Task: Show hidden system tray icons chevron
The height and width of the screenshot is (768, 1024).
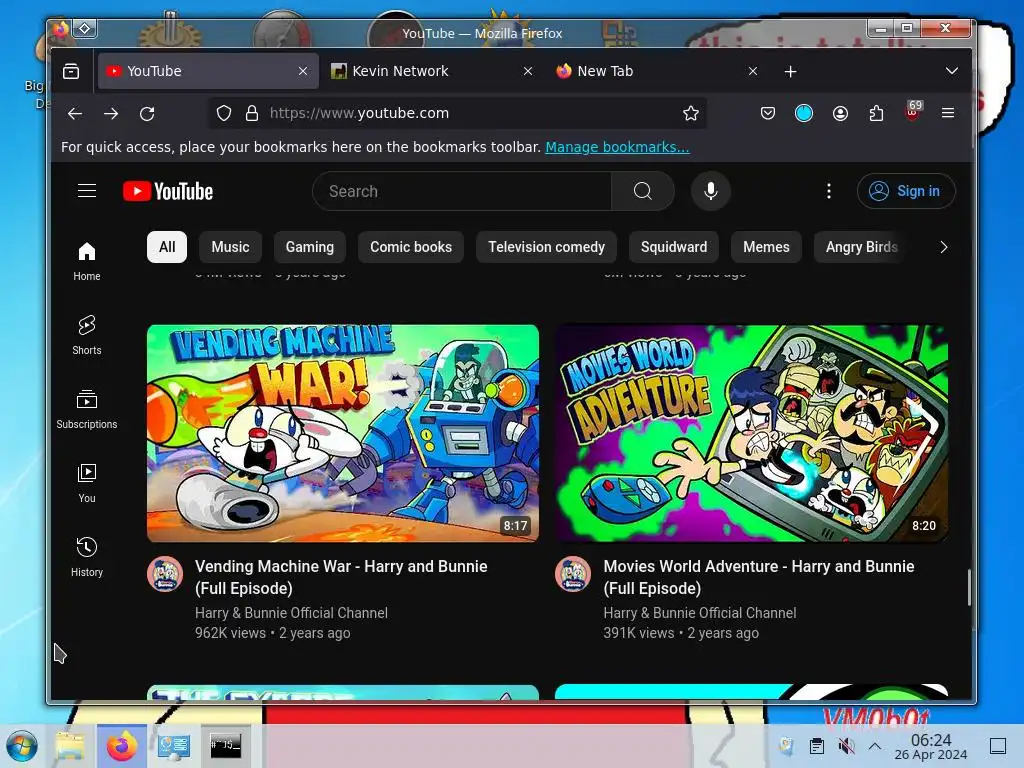Action: click(875, 746)
